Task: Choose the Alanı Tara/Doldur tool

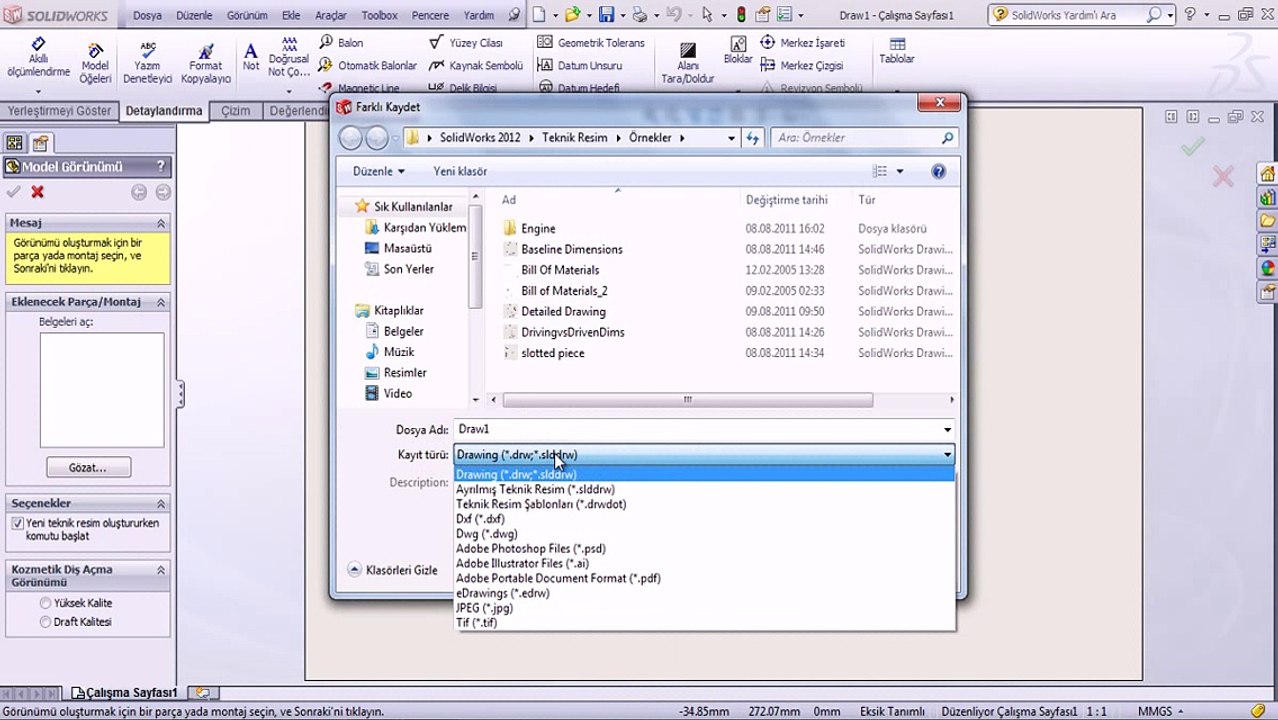Action: click(688, 62)
